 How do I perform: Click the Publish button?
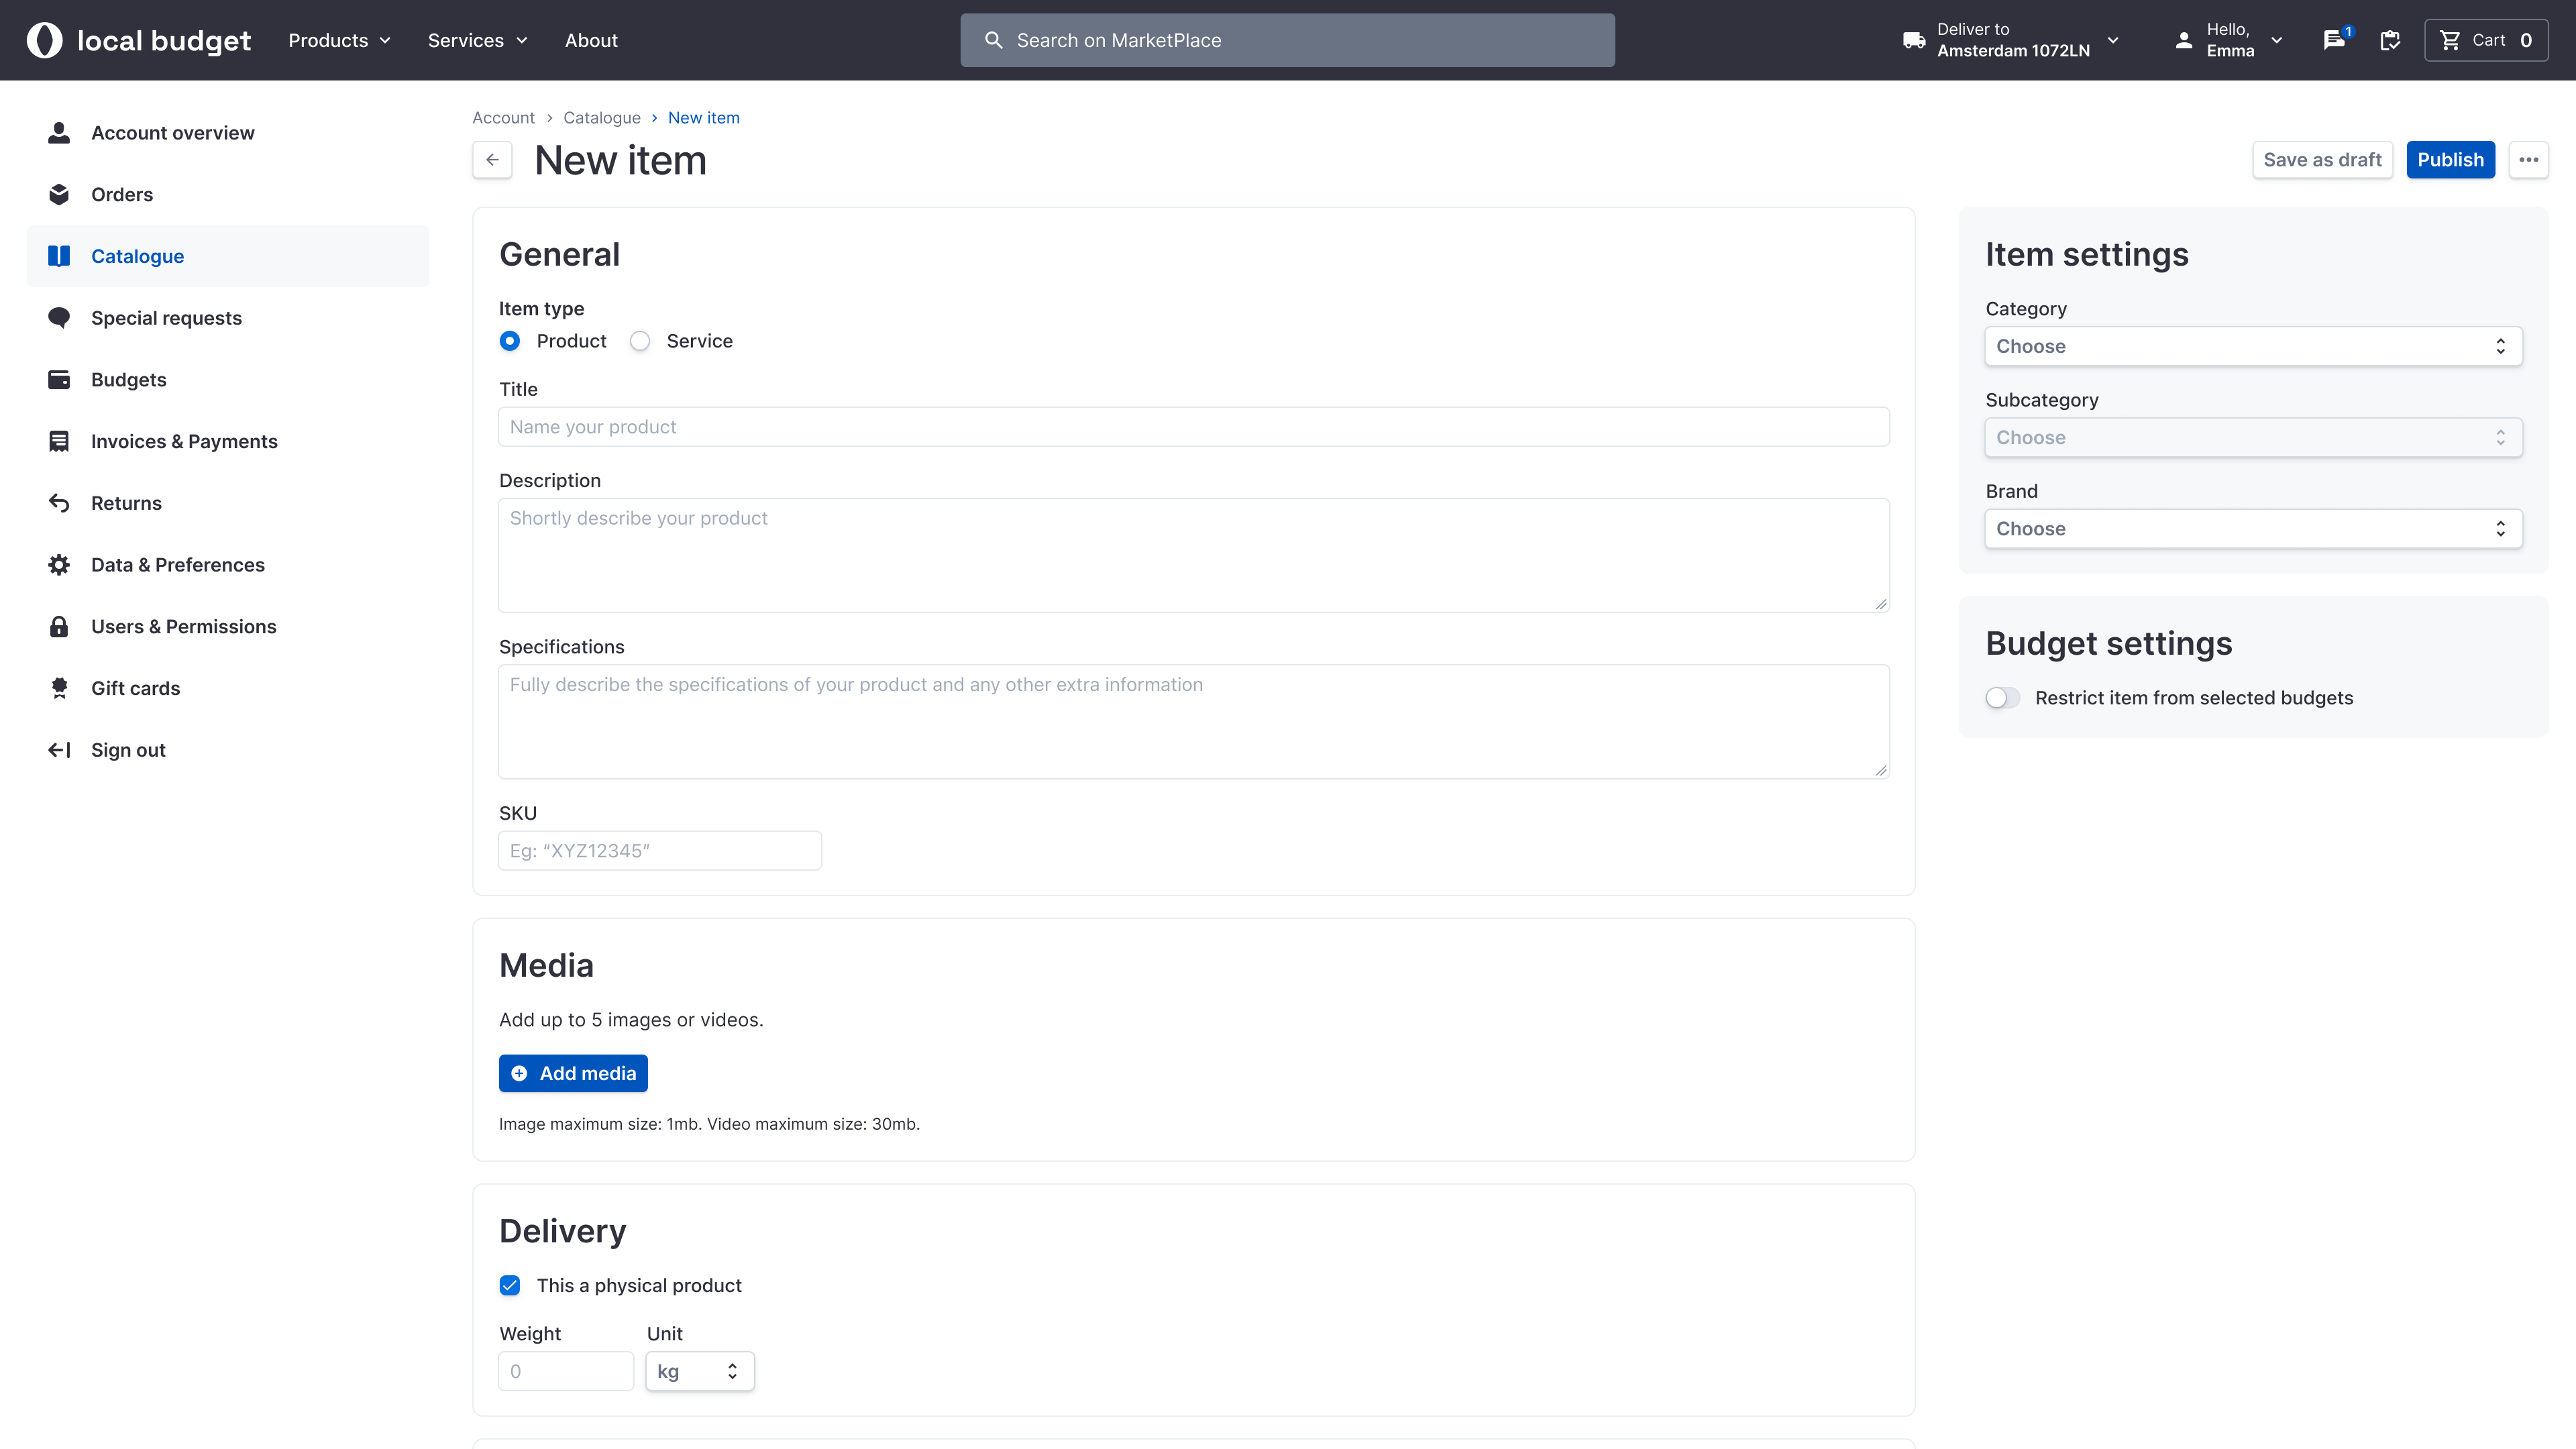(2449, 160)
